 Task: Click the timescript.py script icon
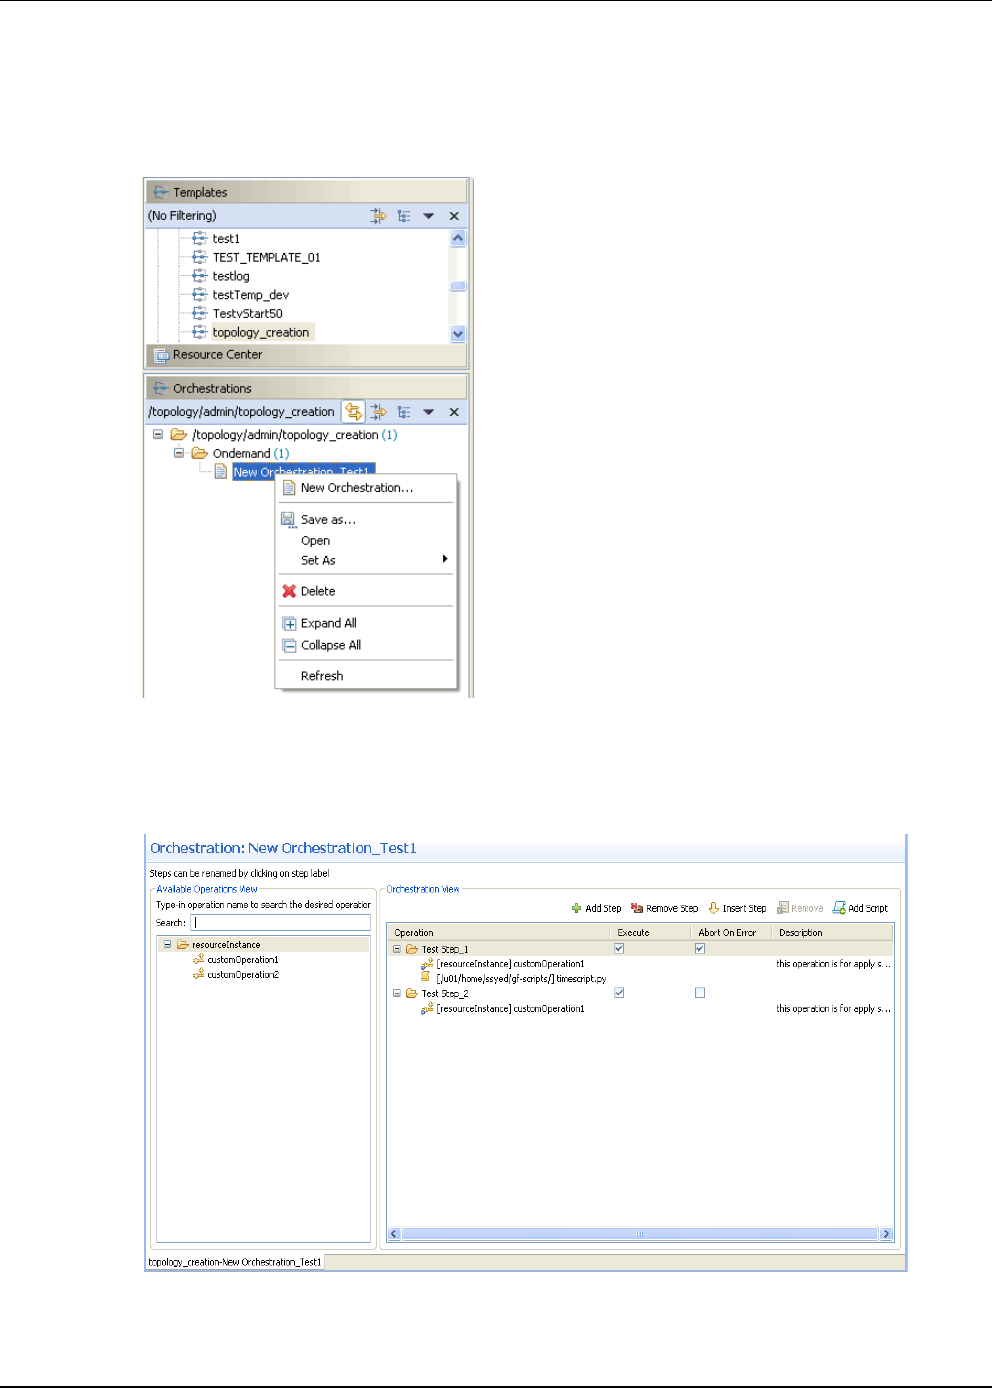pyautogui.click(x=426, y=978)
